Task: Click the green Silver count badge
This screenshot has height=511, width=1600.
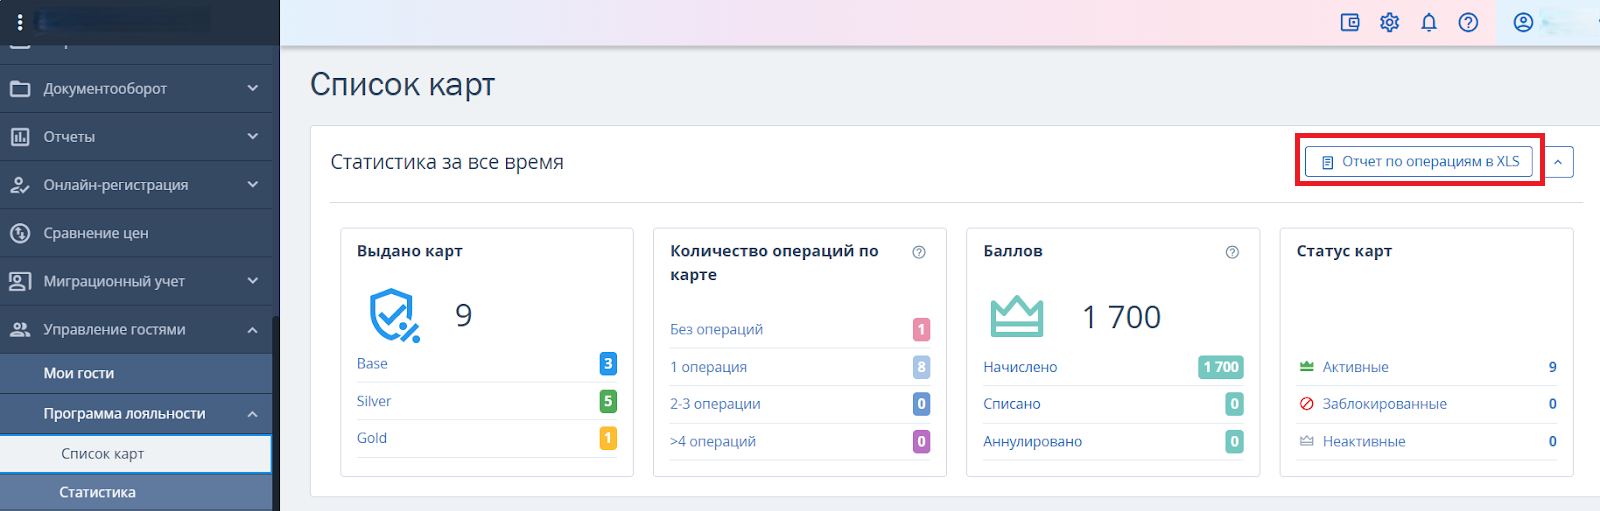Action: (x=608, y=401)
